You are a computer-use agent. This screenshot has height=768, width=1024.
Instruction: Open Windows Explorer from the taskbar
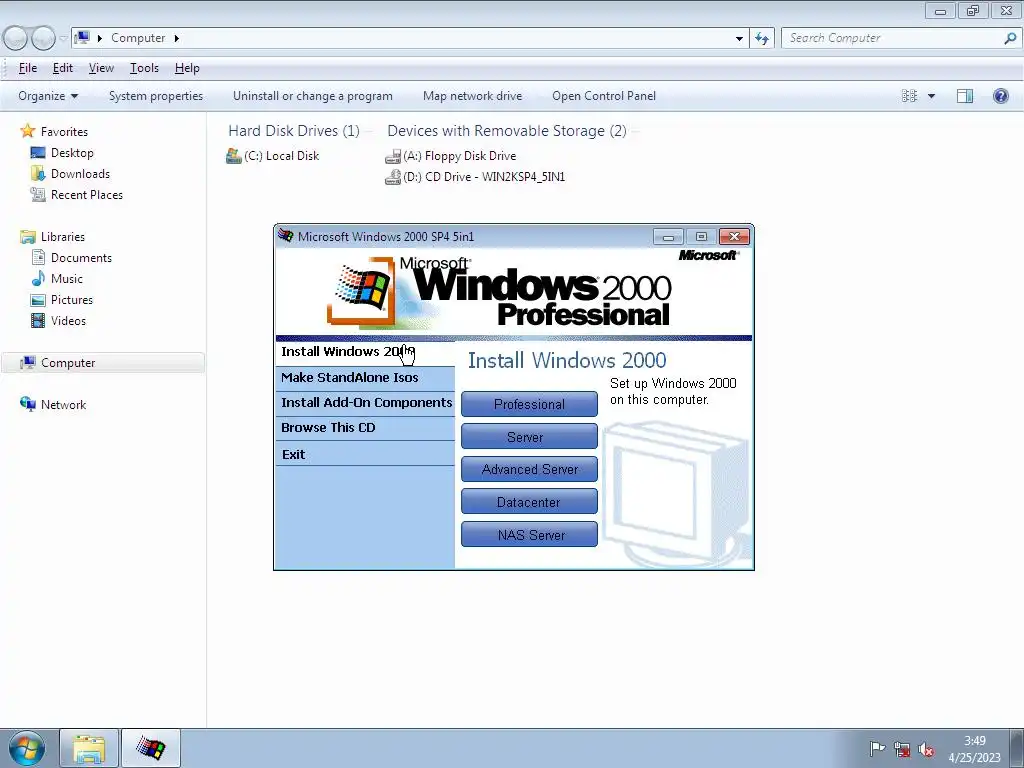[89, 749]
